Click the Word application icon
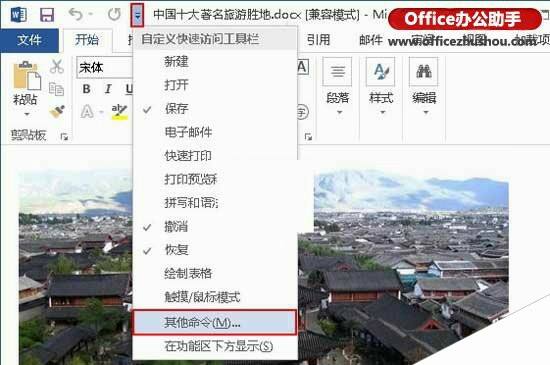This screenshot has height=365, width=550. click(18, 15)
